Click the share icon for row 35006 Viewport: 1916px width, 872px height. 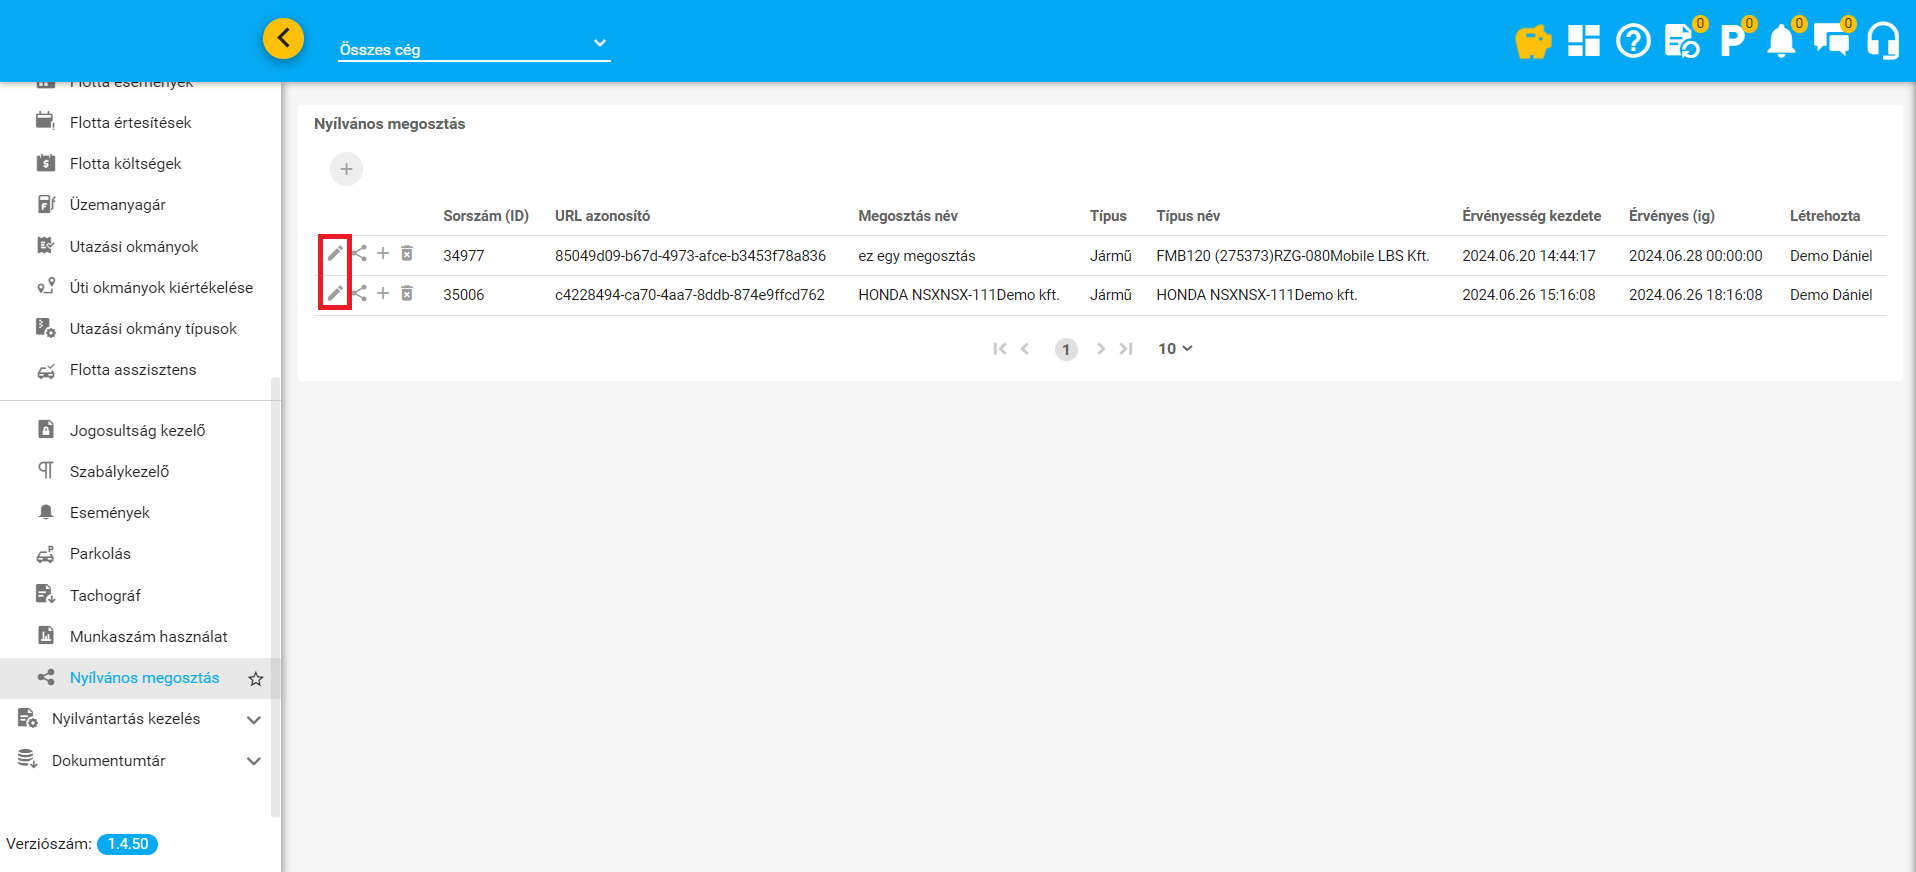tap(359, 293)
